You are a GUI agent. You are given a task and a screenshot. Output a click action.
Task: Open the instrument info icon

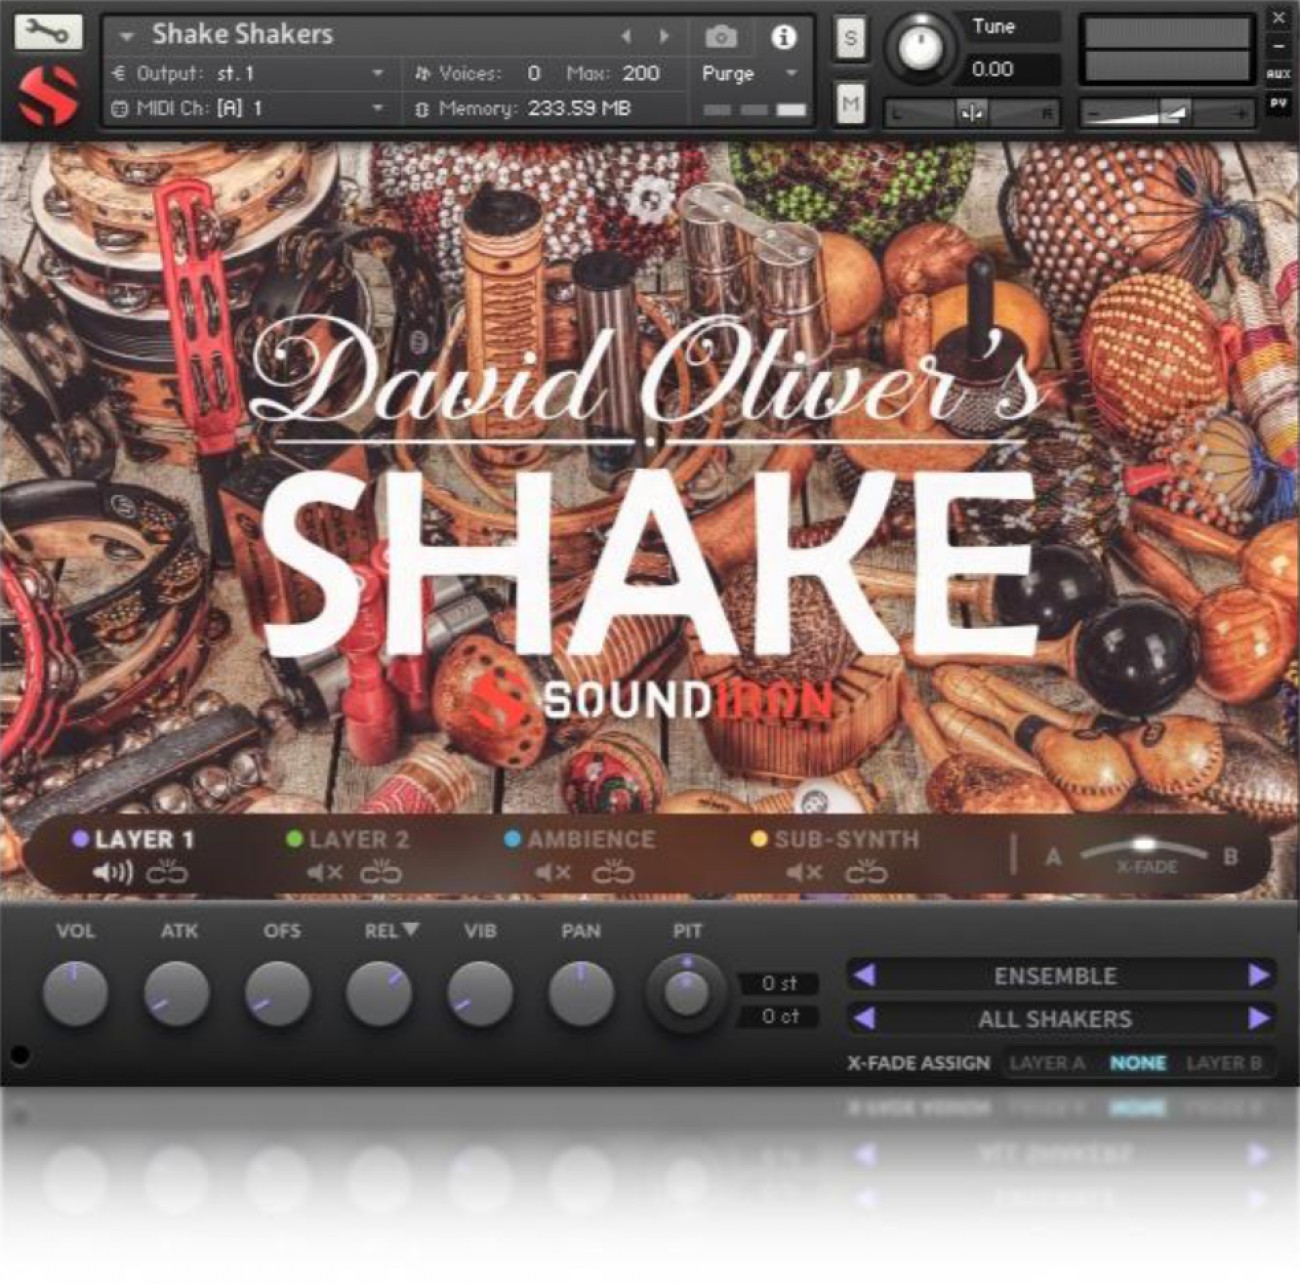[783, 37]
